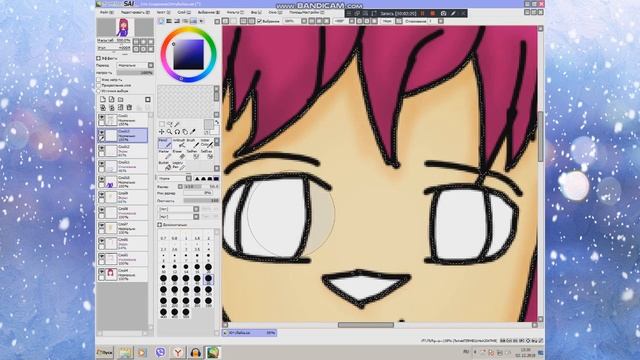Select the hand pan tool
The width and height of the screenshot is (640, 360).
point(185,132)
